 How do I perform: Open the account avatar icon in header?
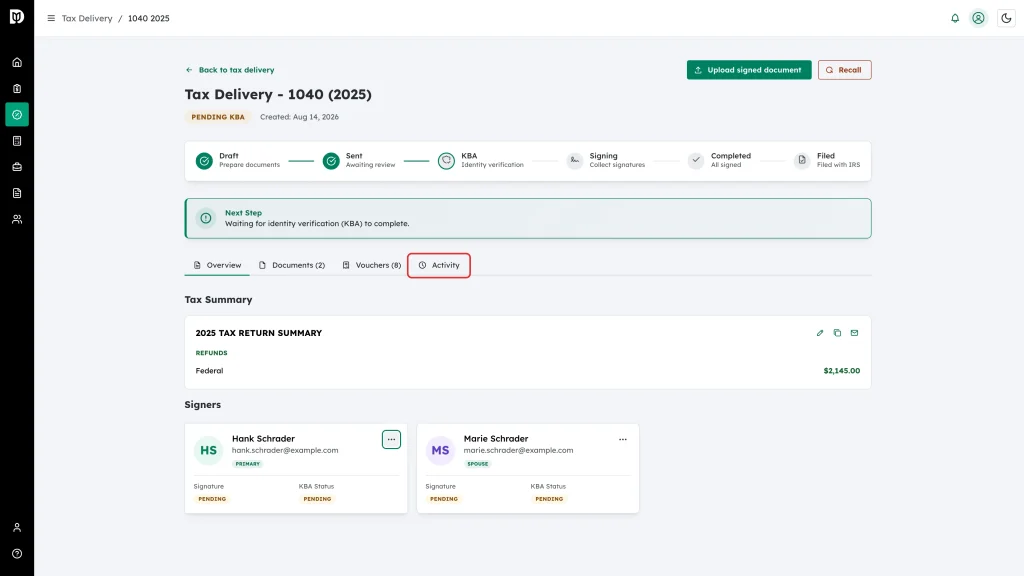coord(978,18)
